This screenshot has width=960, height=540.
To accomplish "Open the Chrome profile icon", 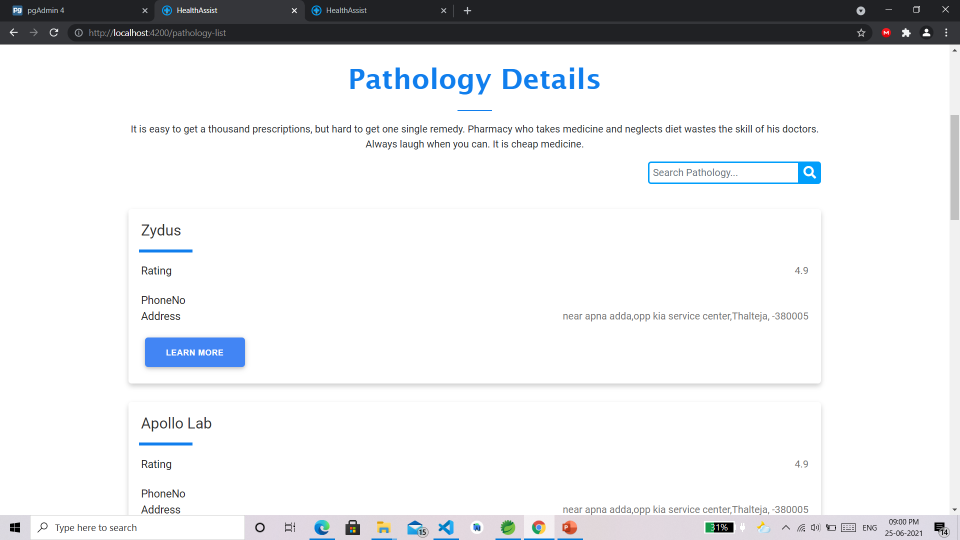I will [x=926, y=33].
